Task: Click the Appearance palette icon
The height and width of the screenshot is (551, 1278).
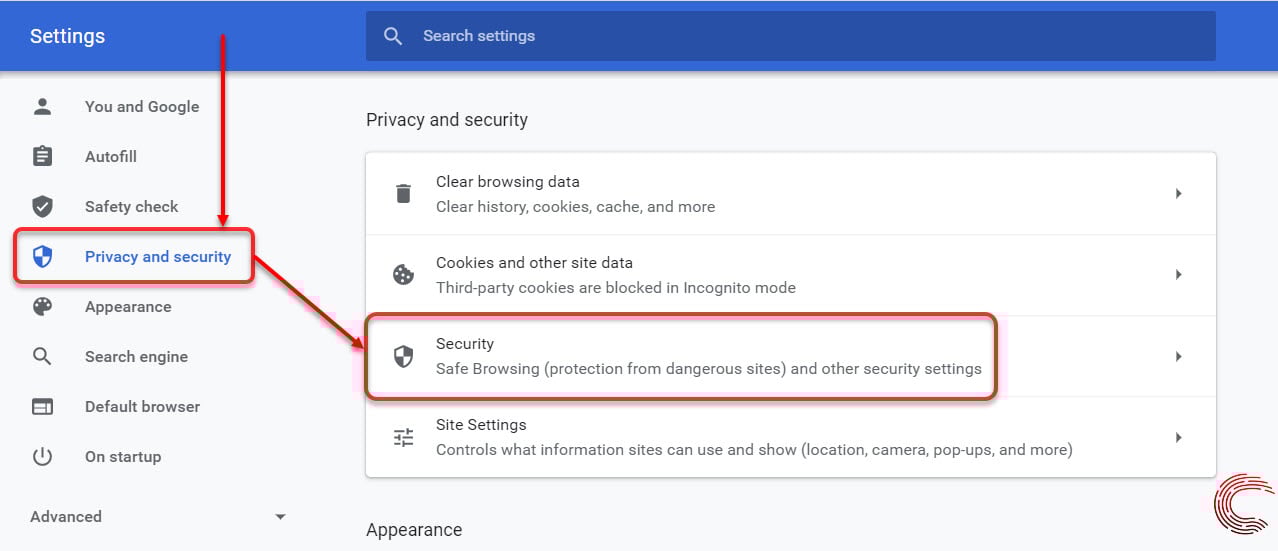Action: click(42, 306)
